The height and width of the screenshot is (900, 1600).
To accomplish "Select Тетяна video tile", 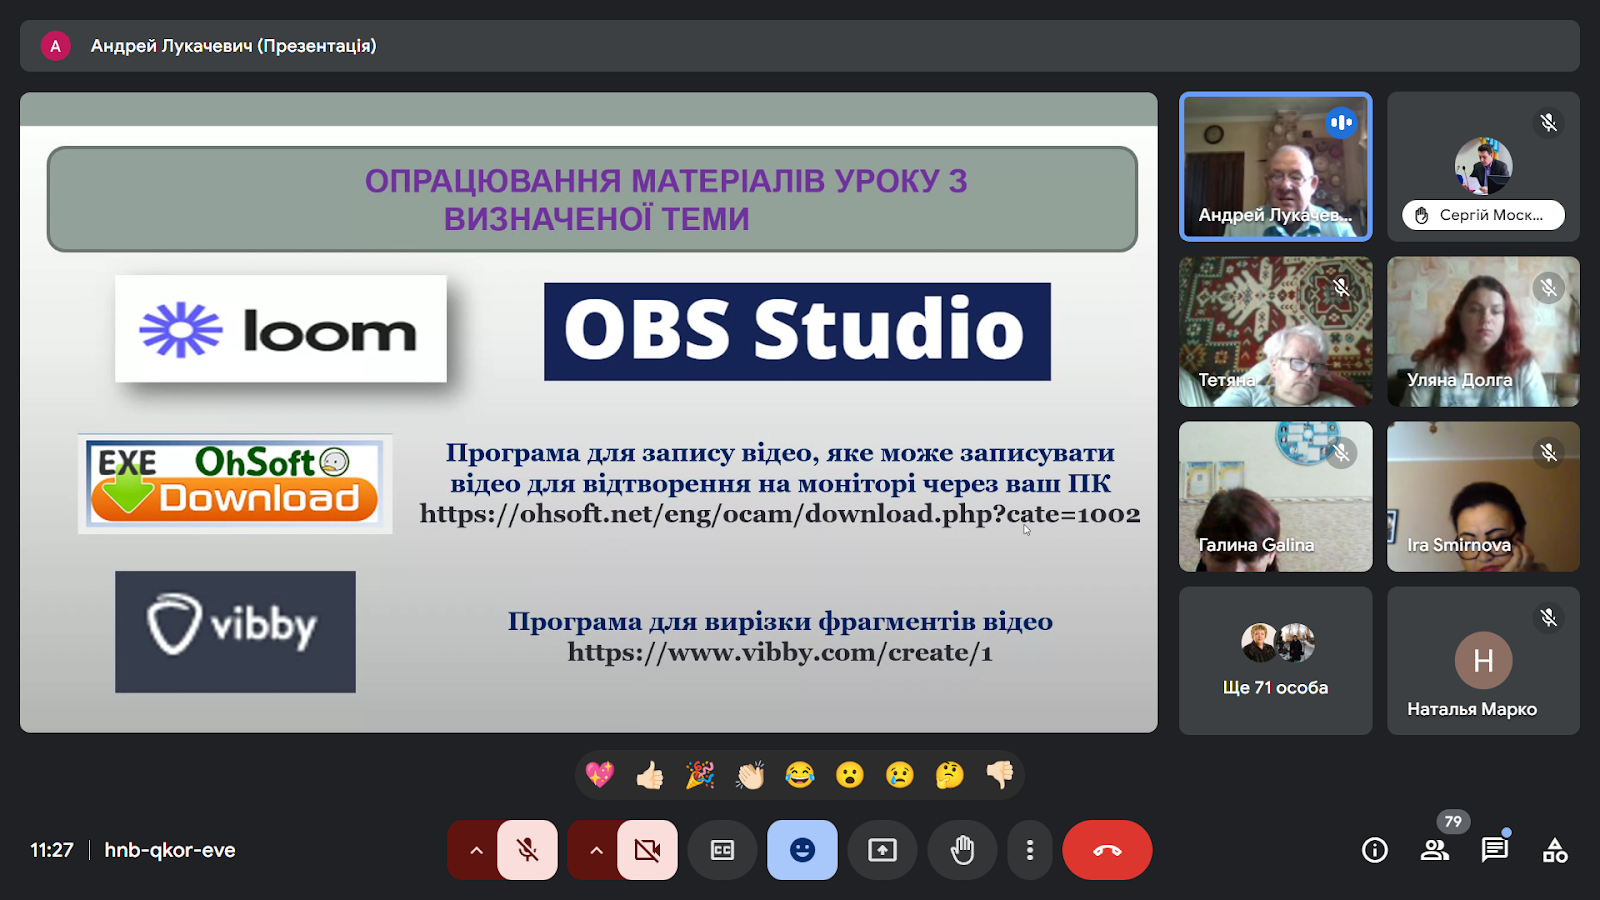I will 1276,332.
